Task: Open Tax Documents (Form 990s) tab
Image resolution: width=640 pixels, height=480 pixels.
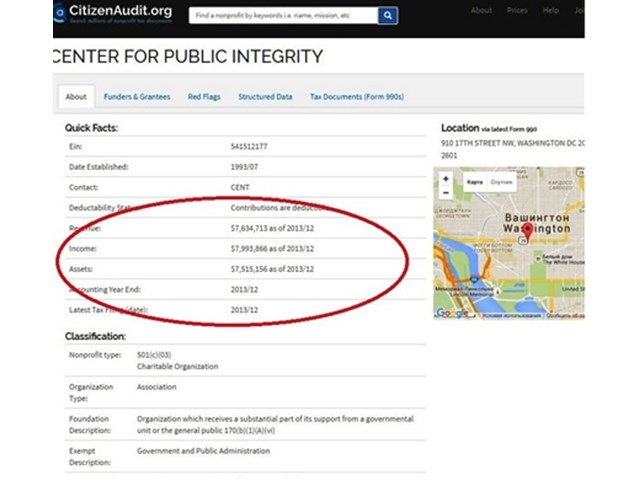Action: coord(357,97)
